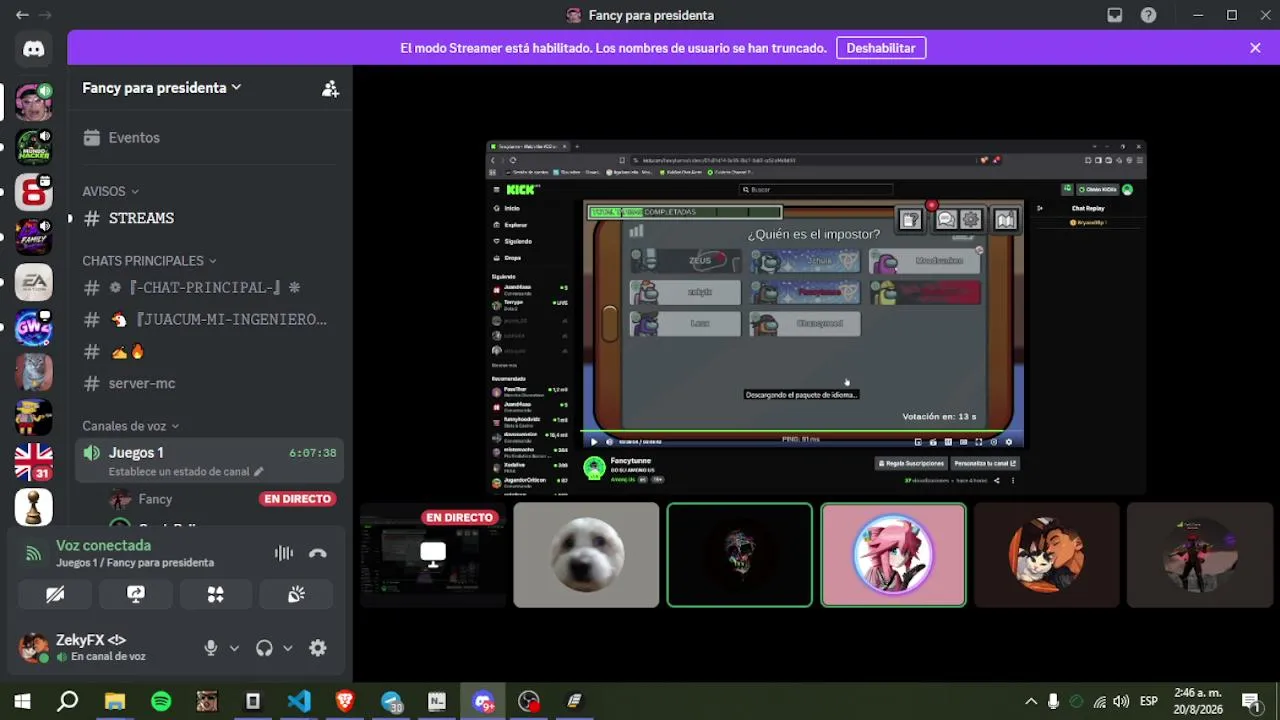
Task: Open the soundboard
Action: pyautogui.click(x=296, y=594)
